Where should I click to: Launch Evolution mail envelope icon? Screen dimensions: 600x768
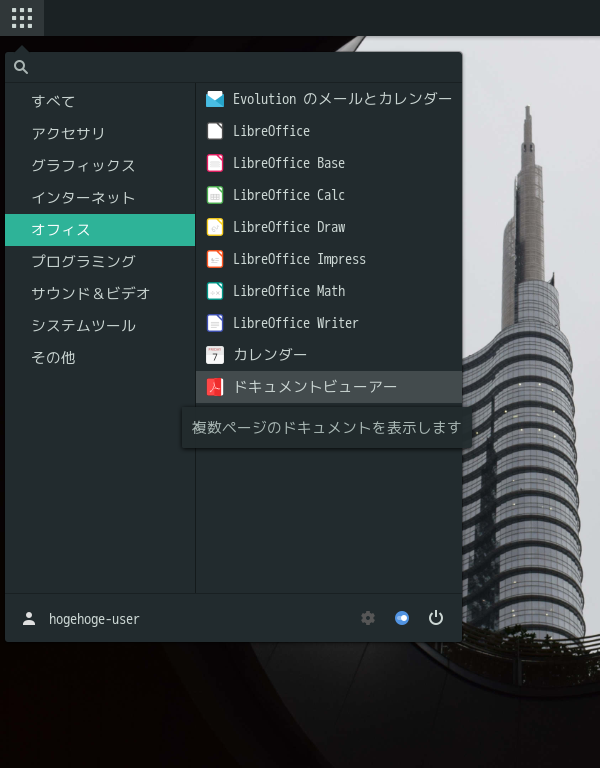[x=215, y=99]
